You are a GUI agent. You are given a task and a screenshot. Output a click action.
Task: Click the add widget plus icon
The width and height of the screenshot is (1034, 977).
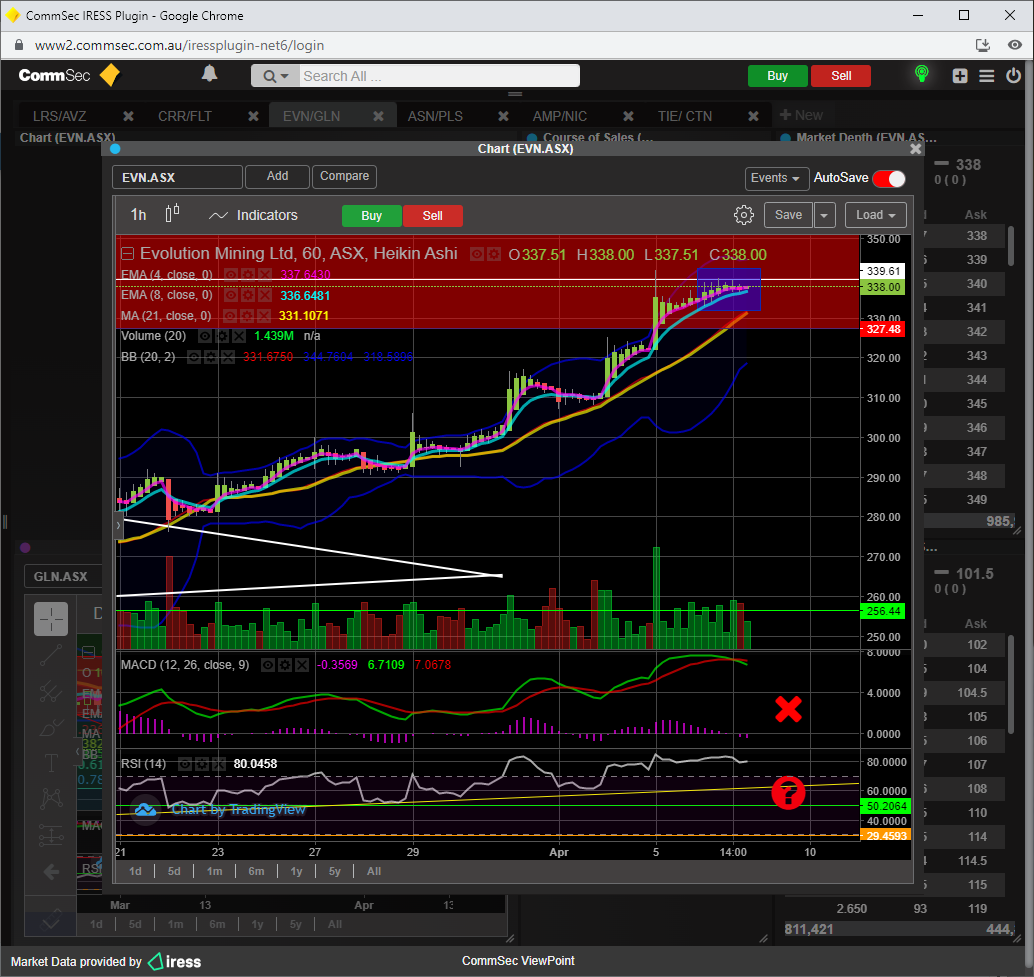click(x=960, y=76)
